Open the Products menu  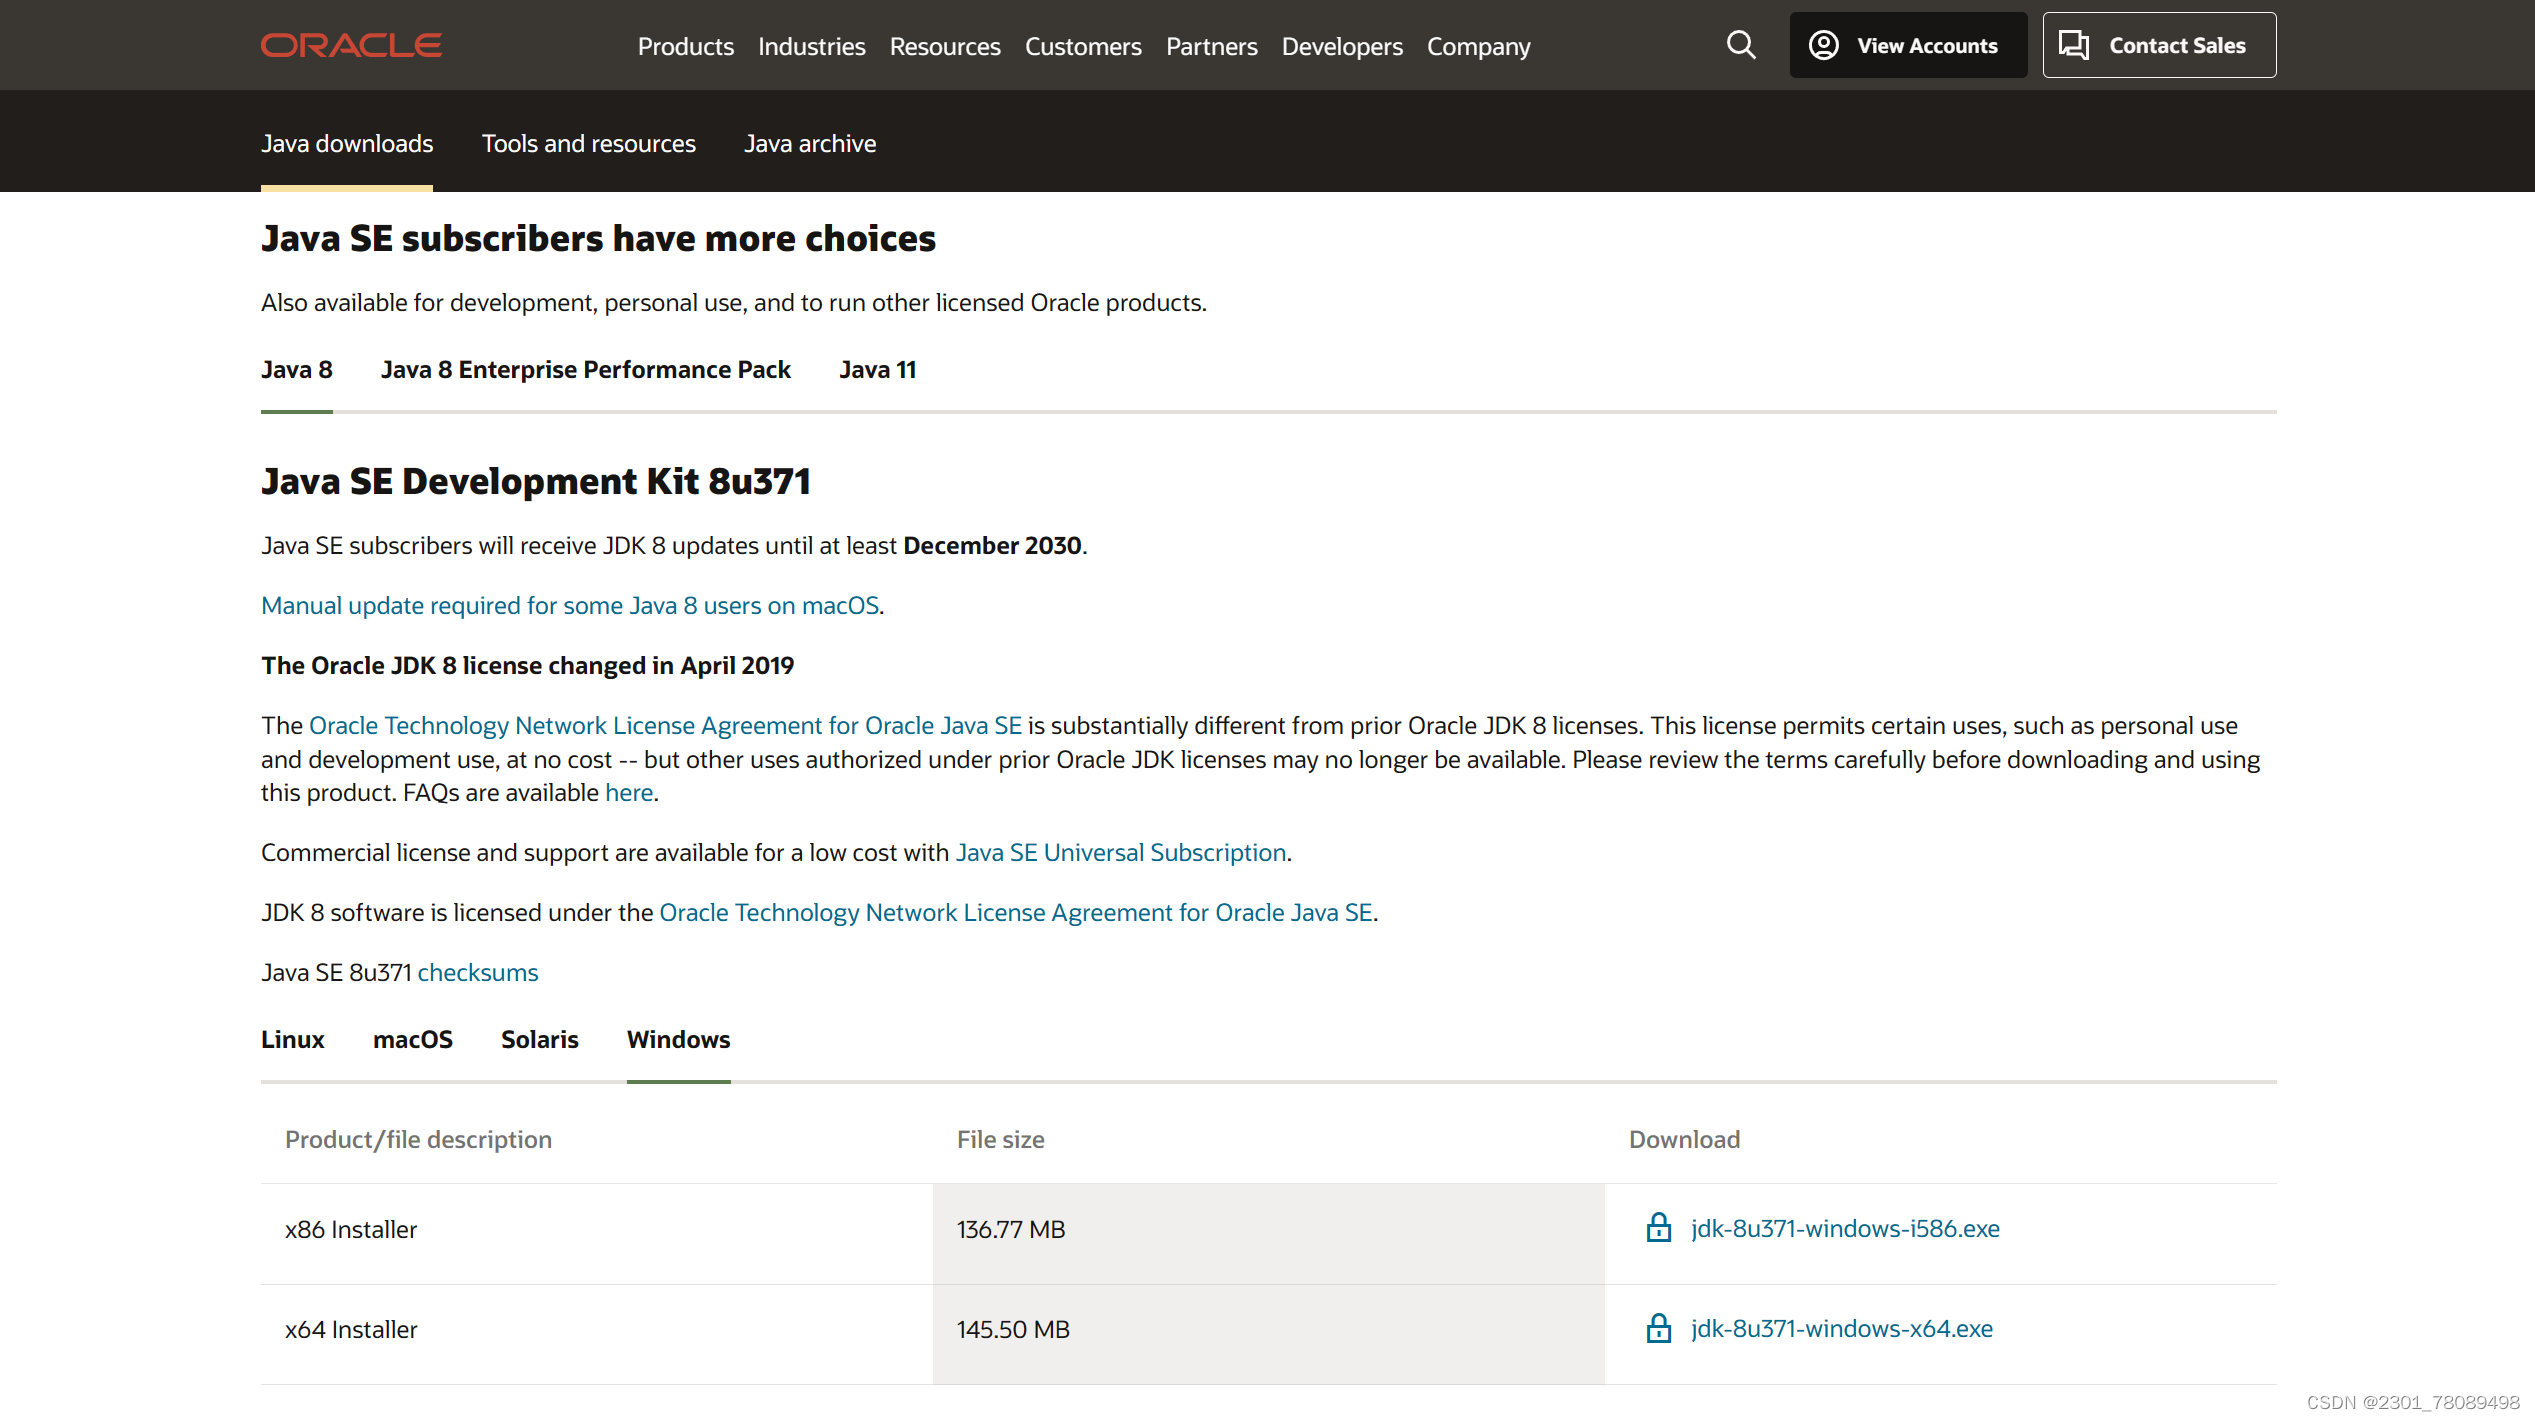click(685, 46)
